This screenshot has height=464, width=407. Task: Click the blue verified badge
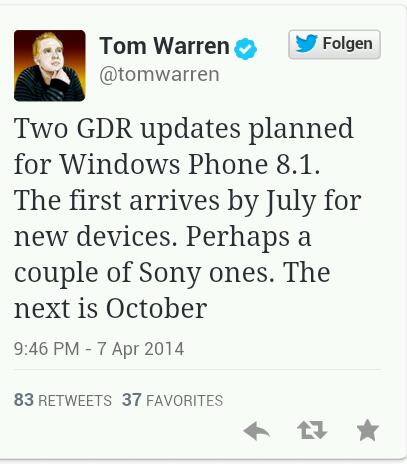coord(246,49)
